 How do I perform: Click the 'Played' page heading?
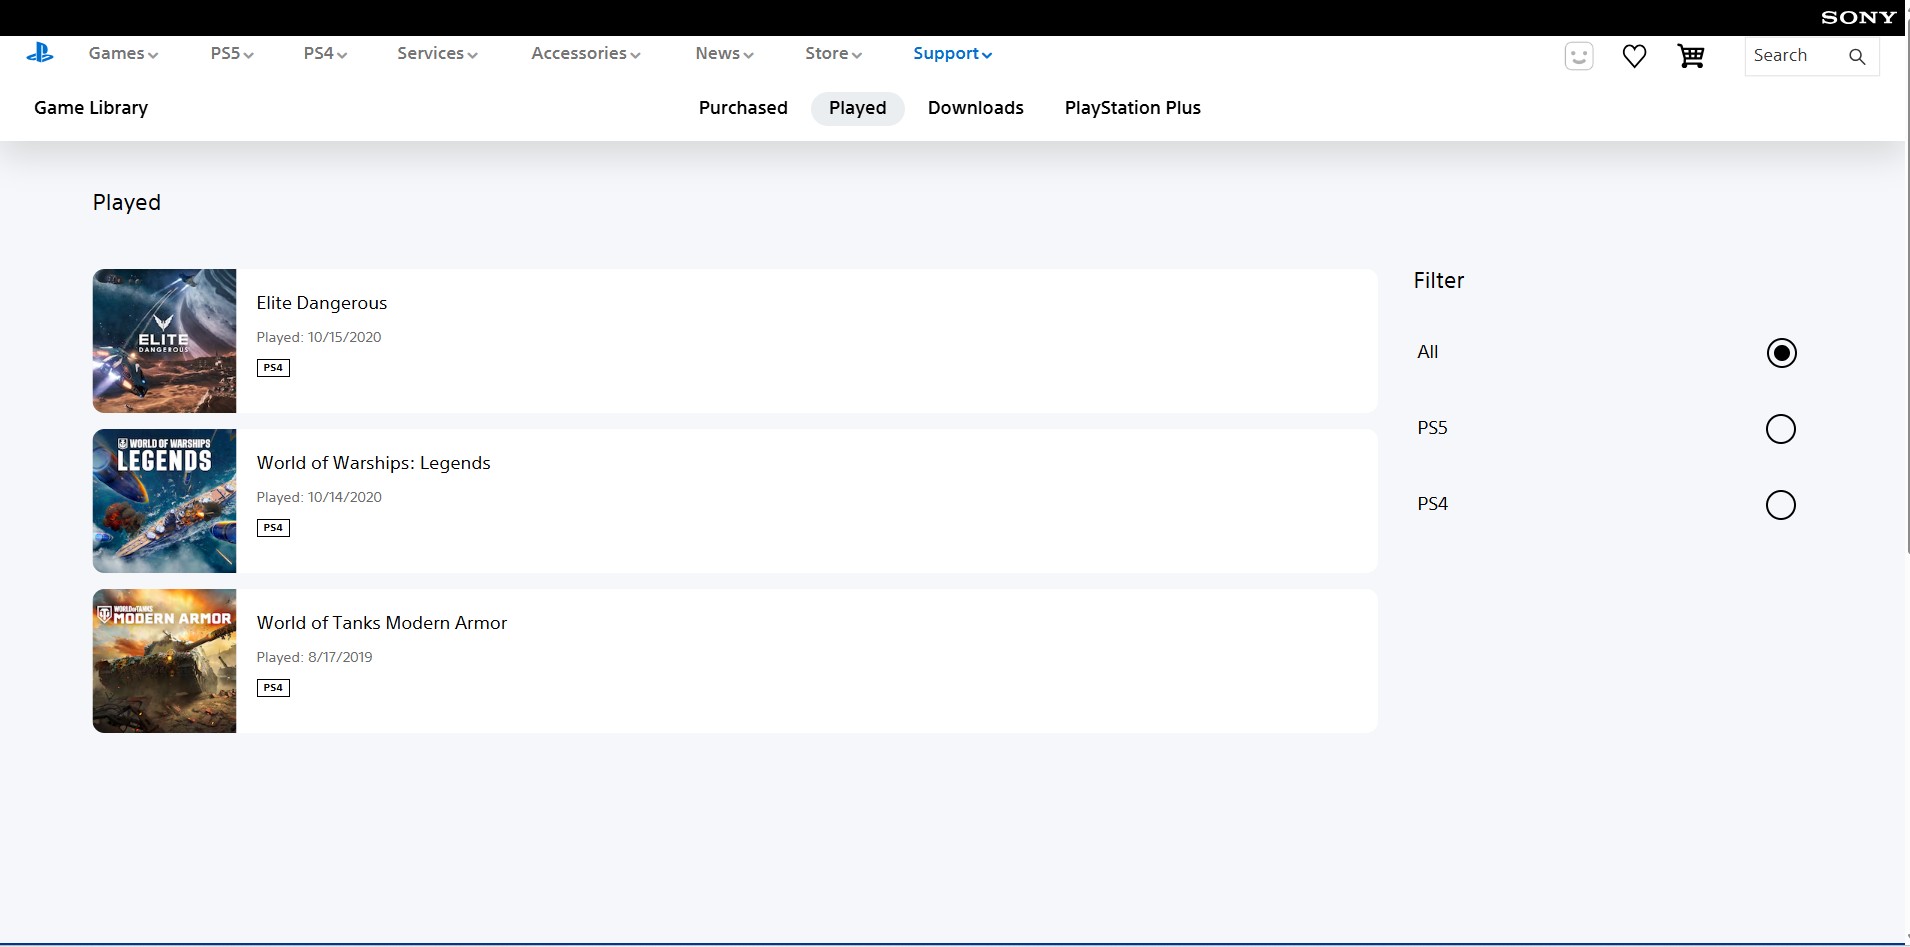tap(126, 203)
